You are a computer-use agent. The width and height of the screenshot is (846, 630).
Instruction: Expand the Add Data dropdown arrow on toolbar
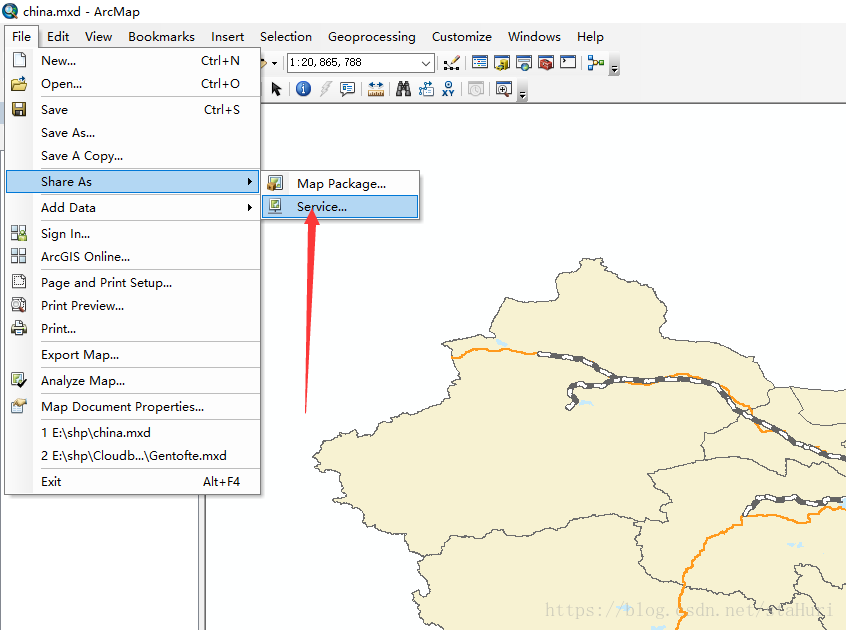coord(275,63)
